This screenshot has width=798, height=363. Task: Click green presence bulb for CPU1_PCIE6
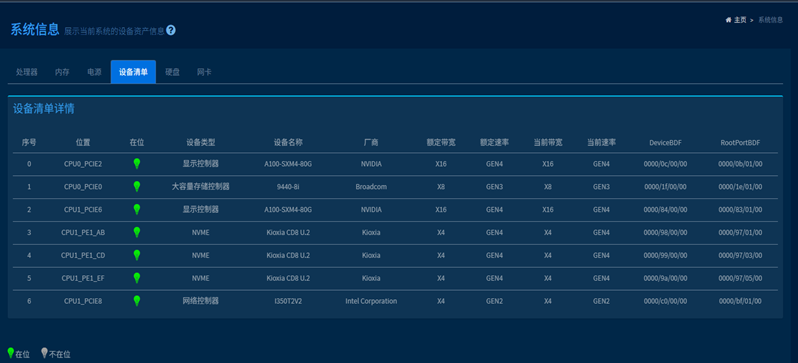coord(136,209)
